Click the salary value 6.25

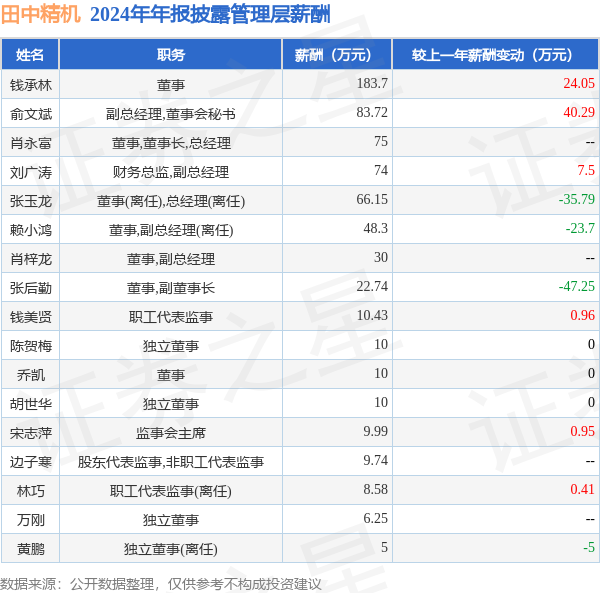pos(376,518)
